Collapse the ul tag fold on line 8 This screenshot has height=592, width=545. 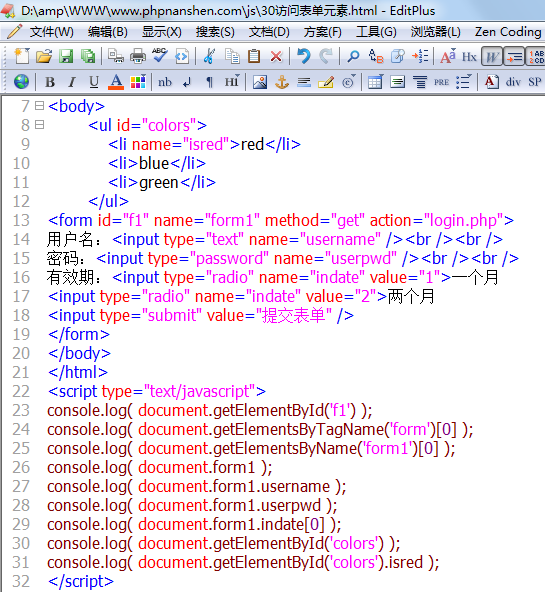[x=39, y=125]
